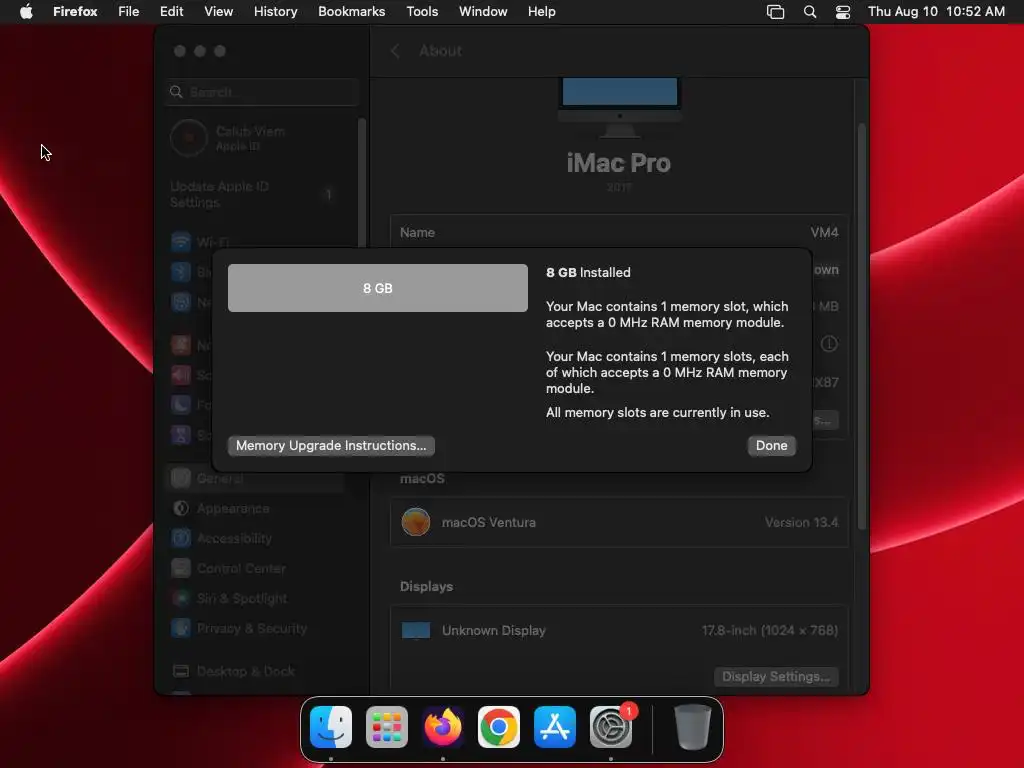Click the Name row value VM4
This screenshot has width=1024, height=768.
click(x=824, y=232)
